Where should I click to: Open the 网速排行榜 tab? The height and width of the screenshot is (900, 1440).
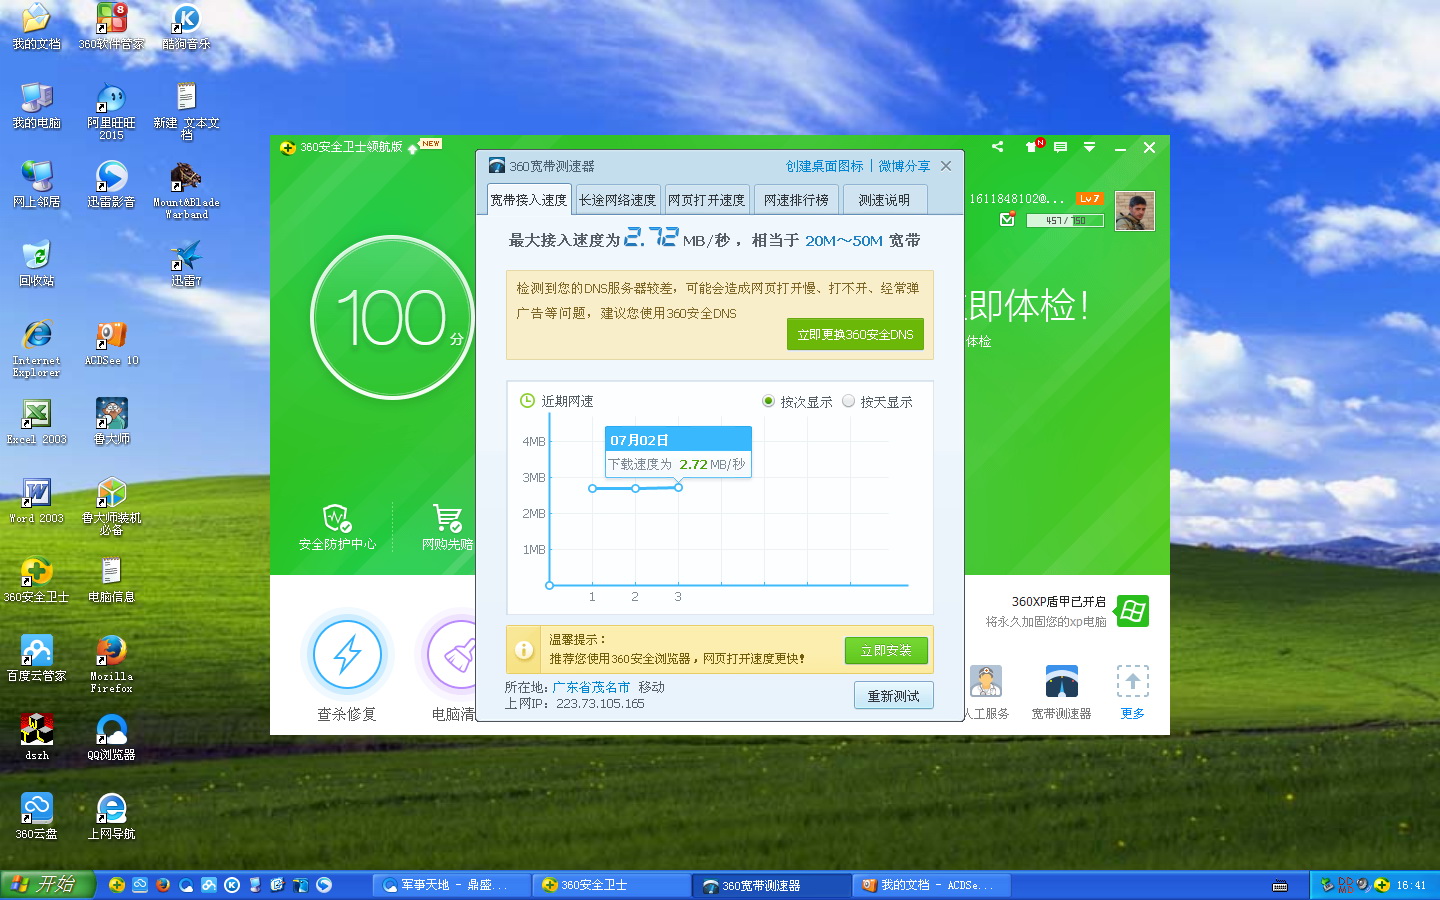pyautogui.click(x=796, y=200)
